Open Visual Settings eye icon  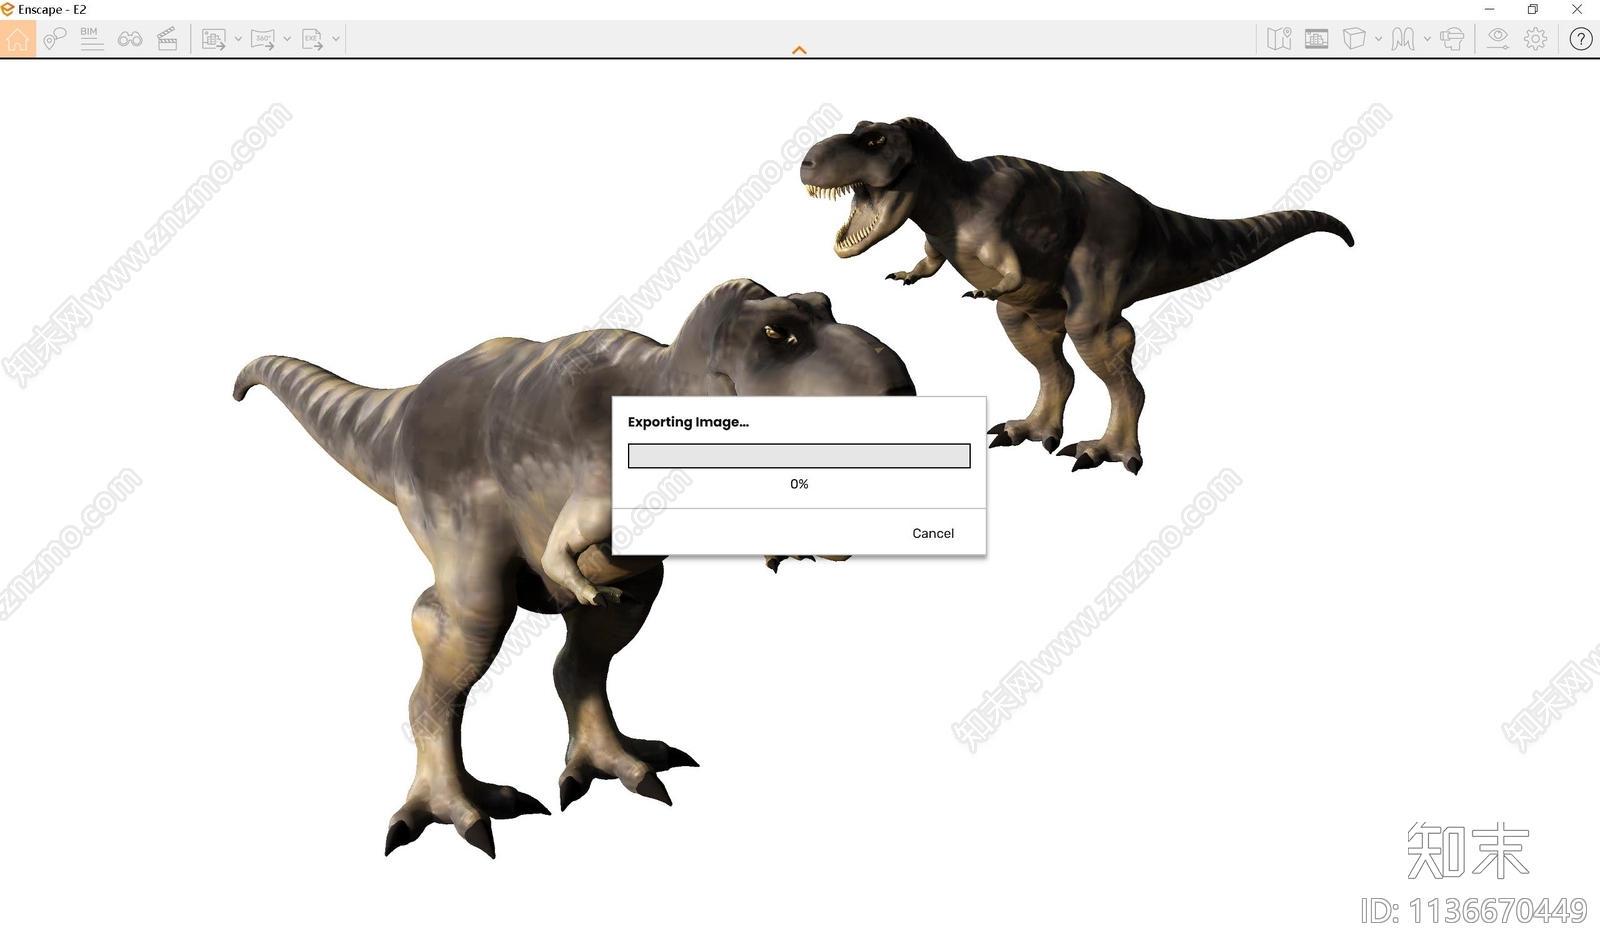coord(1497,39)
